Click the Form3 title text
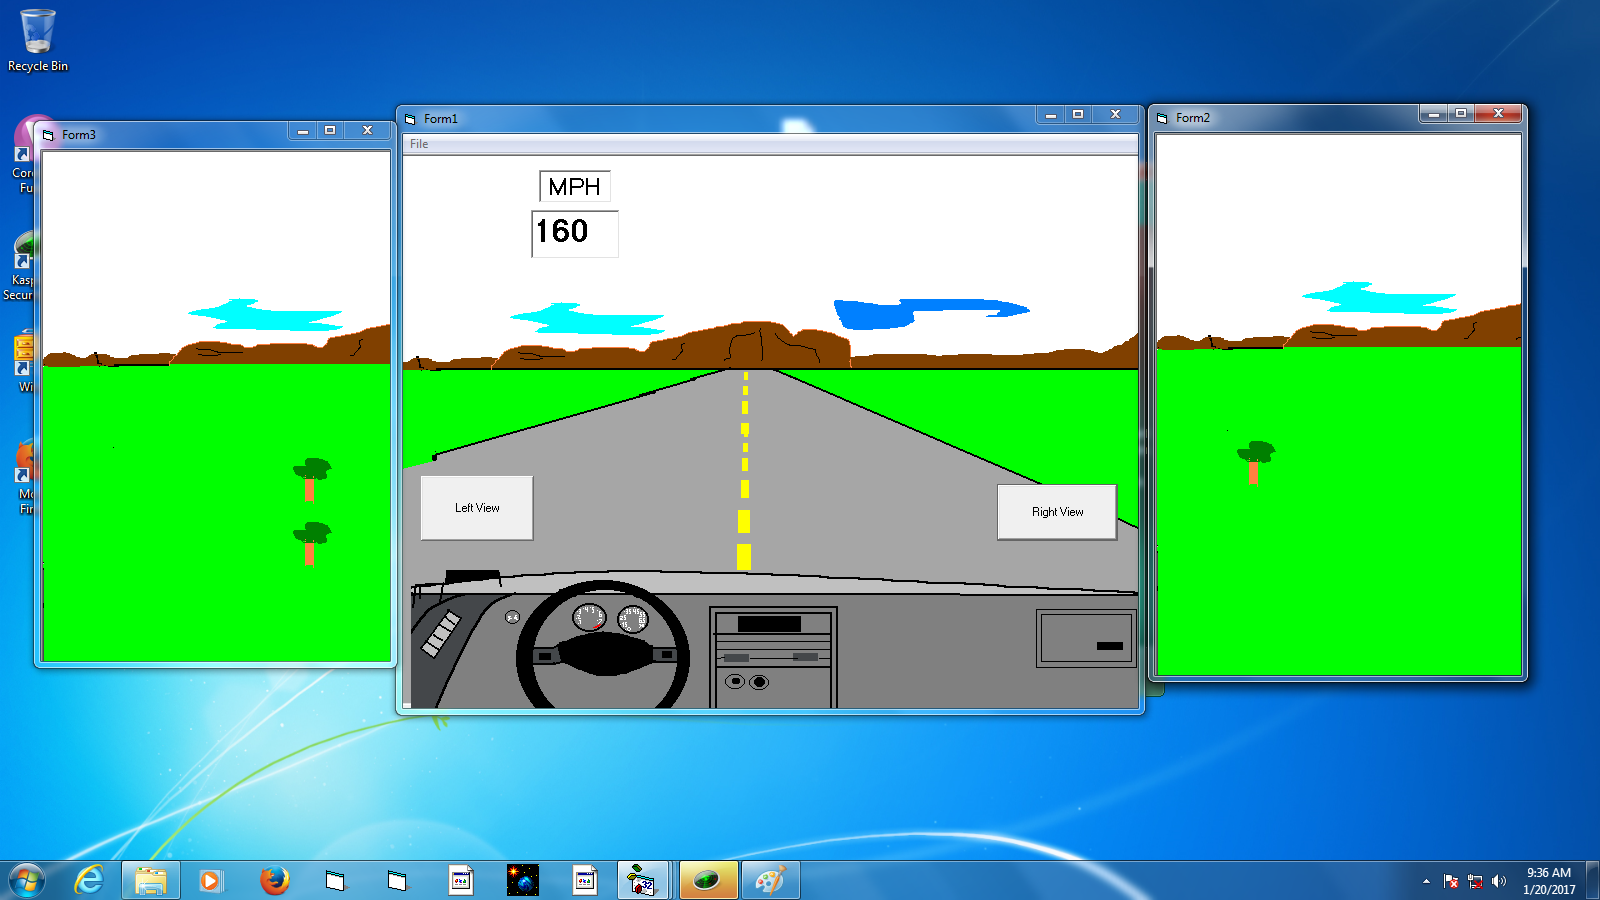 coord(79,135)
